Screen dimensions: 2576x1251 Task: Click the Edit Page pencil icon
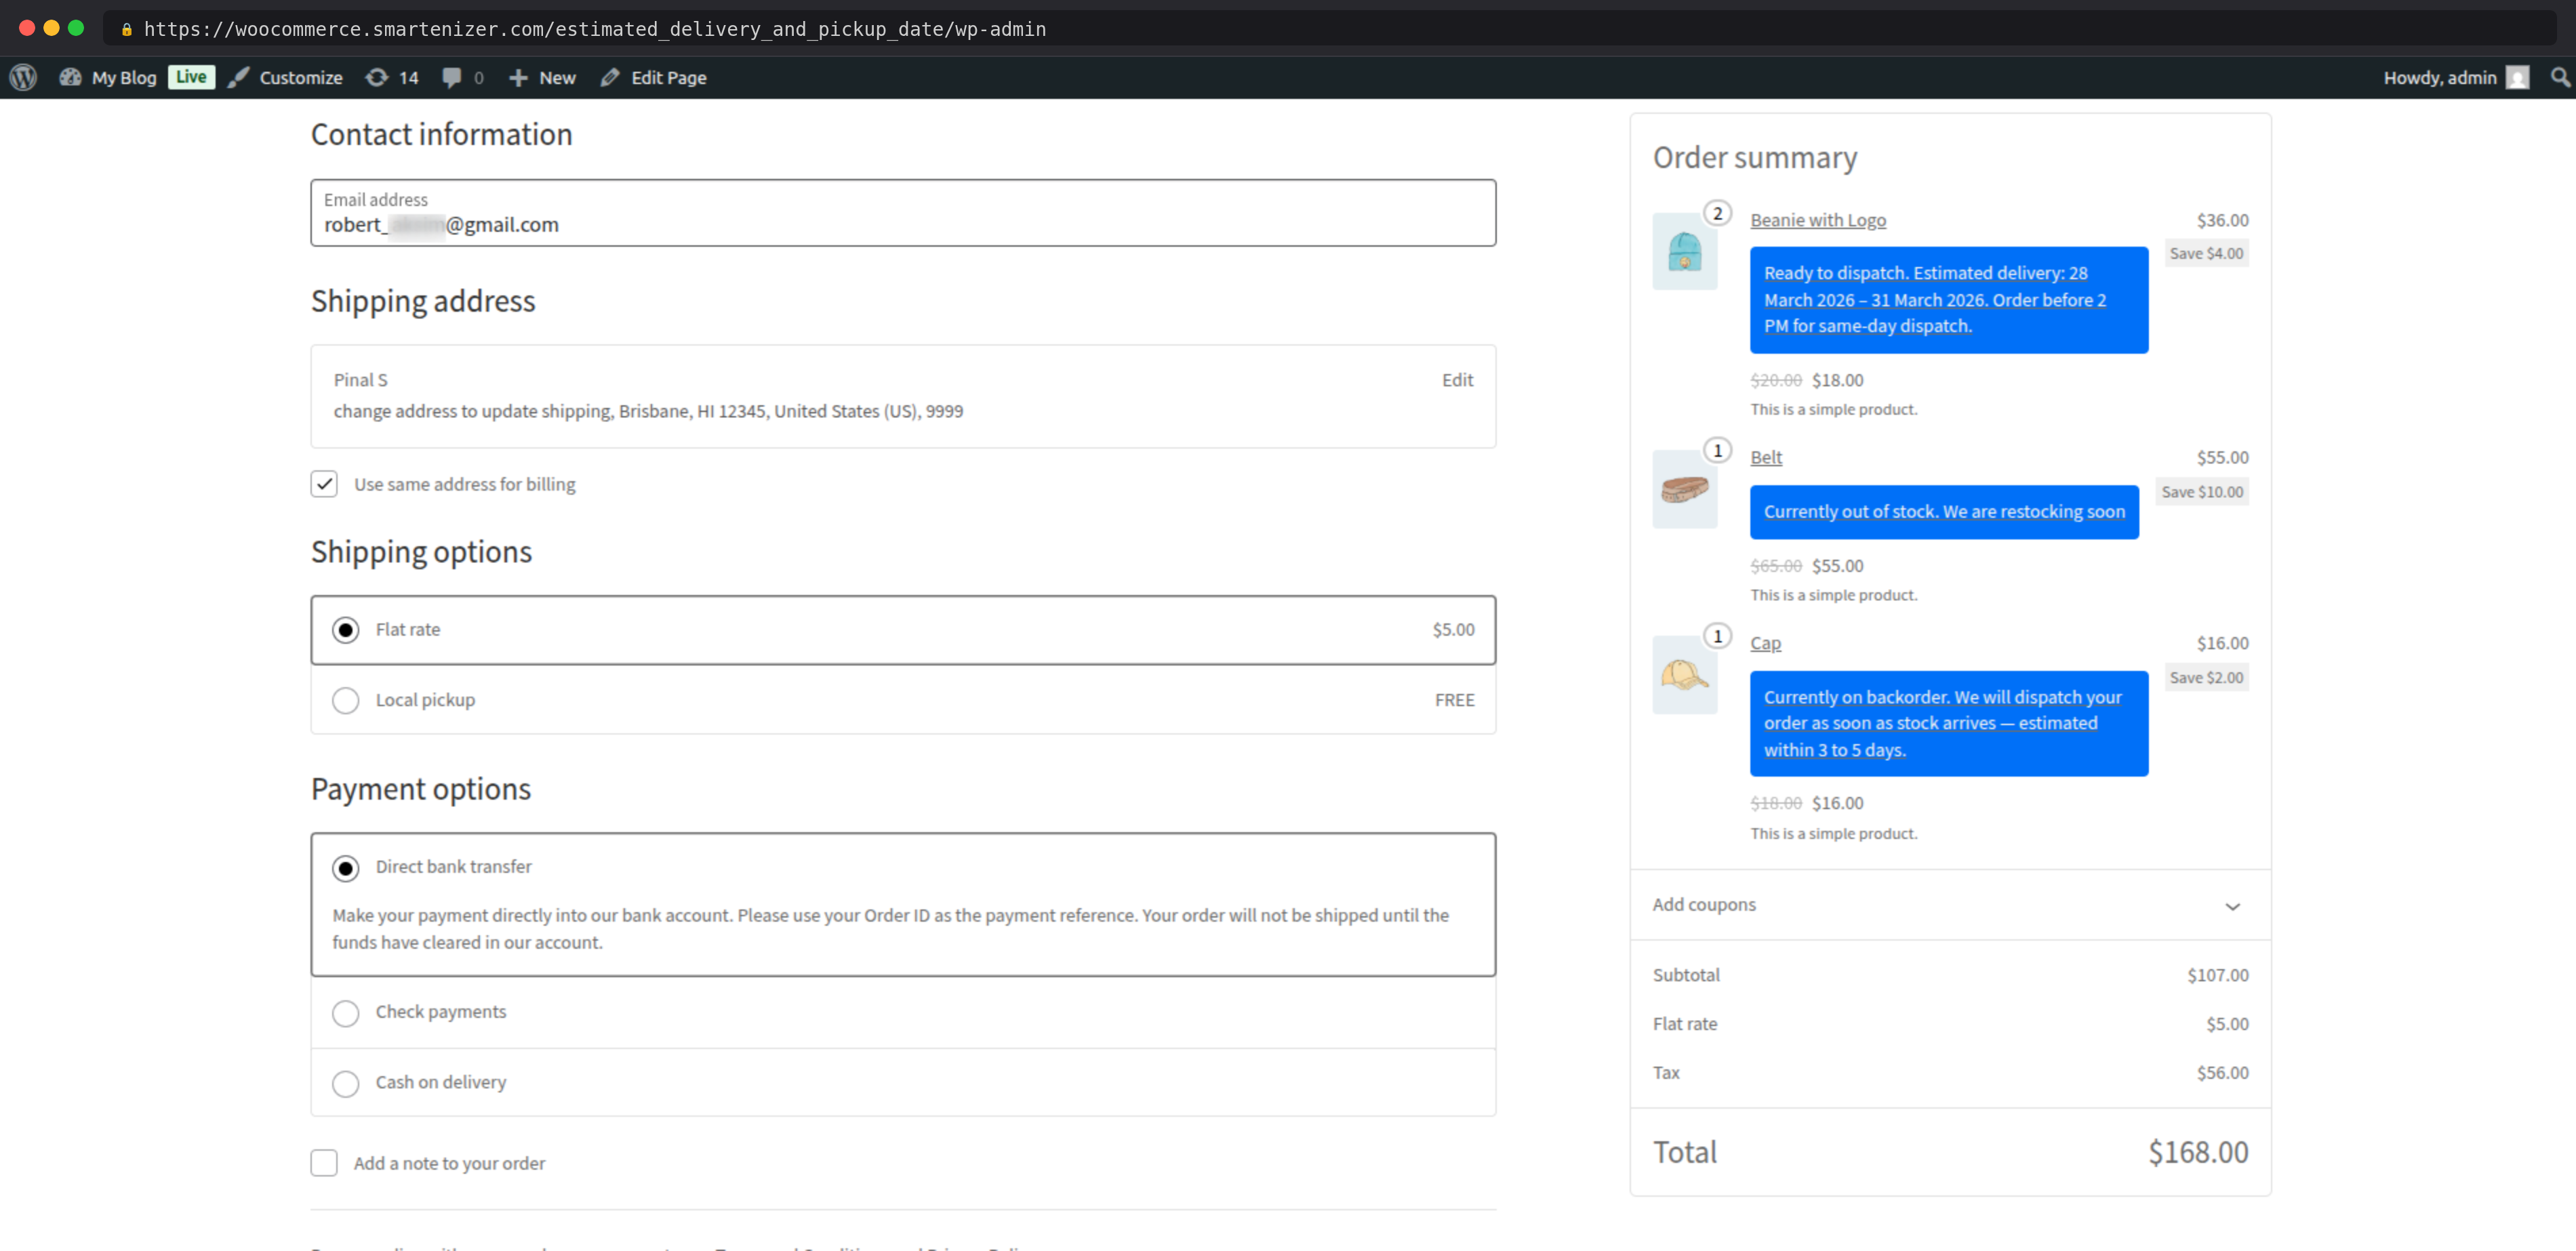[x=610, y=77]
